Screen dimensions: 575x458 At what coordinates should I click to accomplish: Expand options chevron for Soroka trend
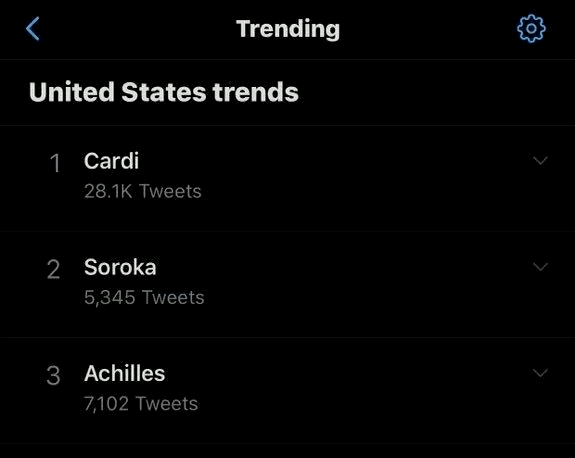(x=540, y=267)
